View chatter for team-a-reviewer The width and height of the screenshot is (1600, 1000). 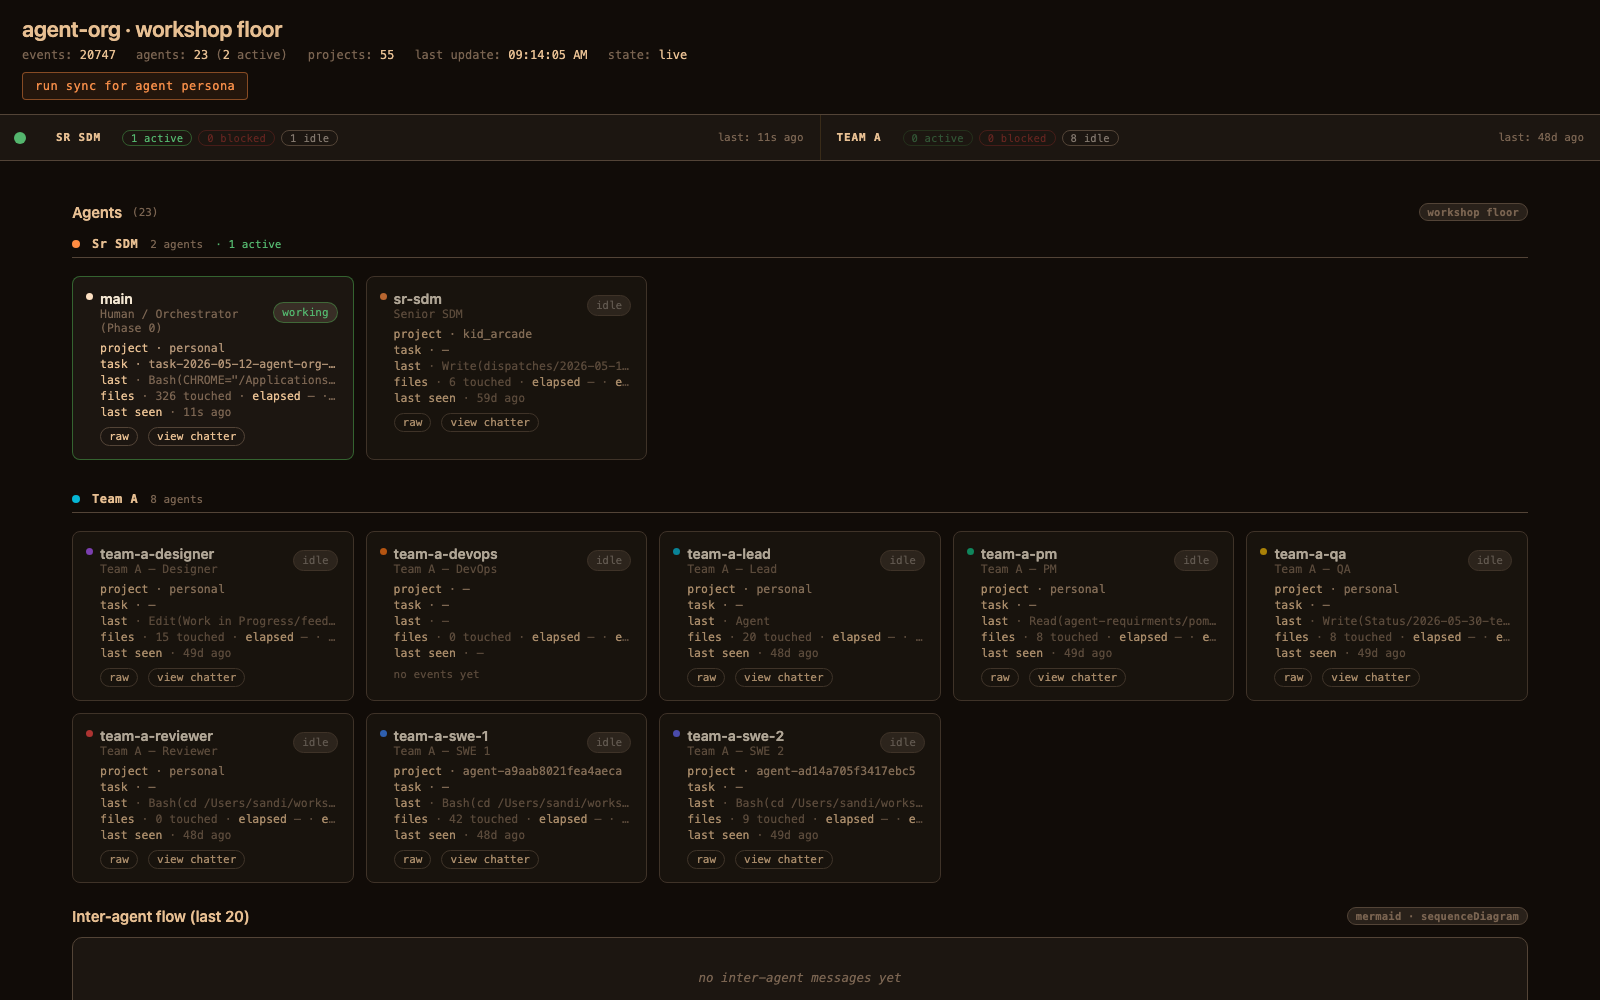point(197,859)
